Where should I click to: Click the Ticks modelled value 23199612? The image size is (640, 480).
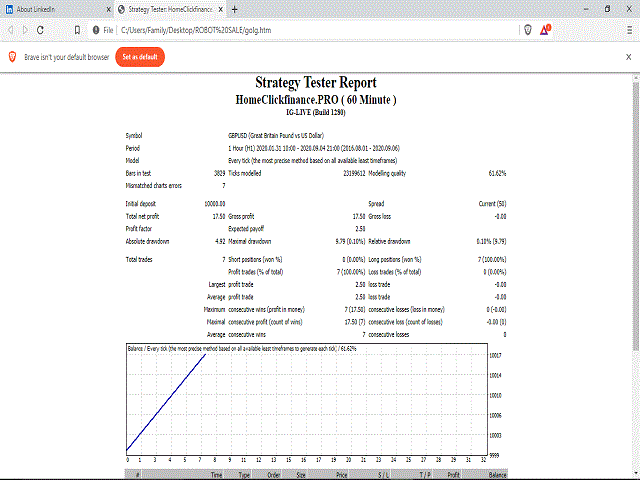pyautogui.click(x=354, y=173)
